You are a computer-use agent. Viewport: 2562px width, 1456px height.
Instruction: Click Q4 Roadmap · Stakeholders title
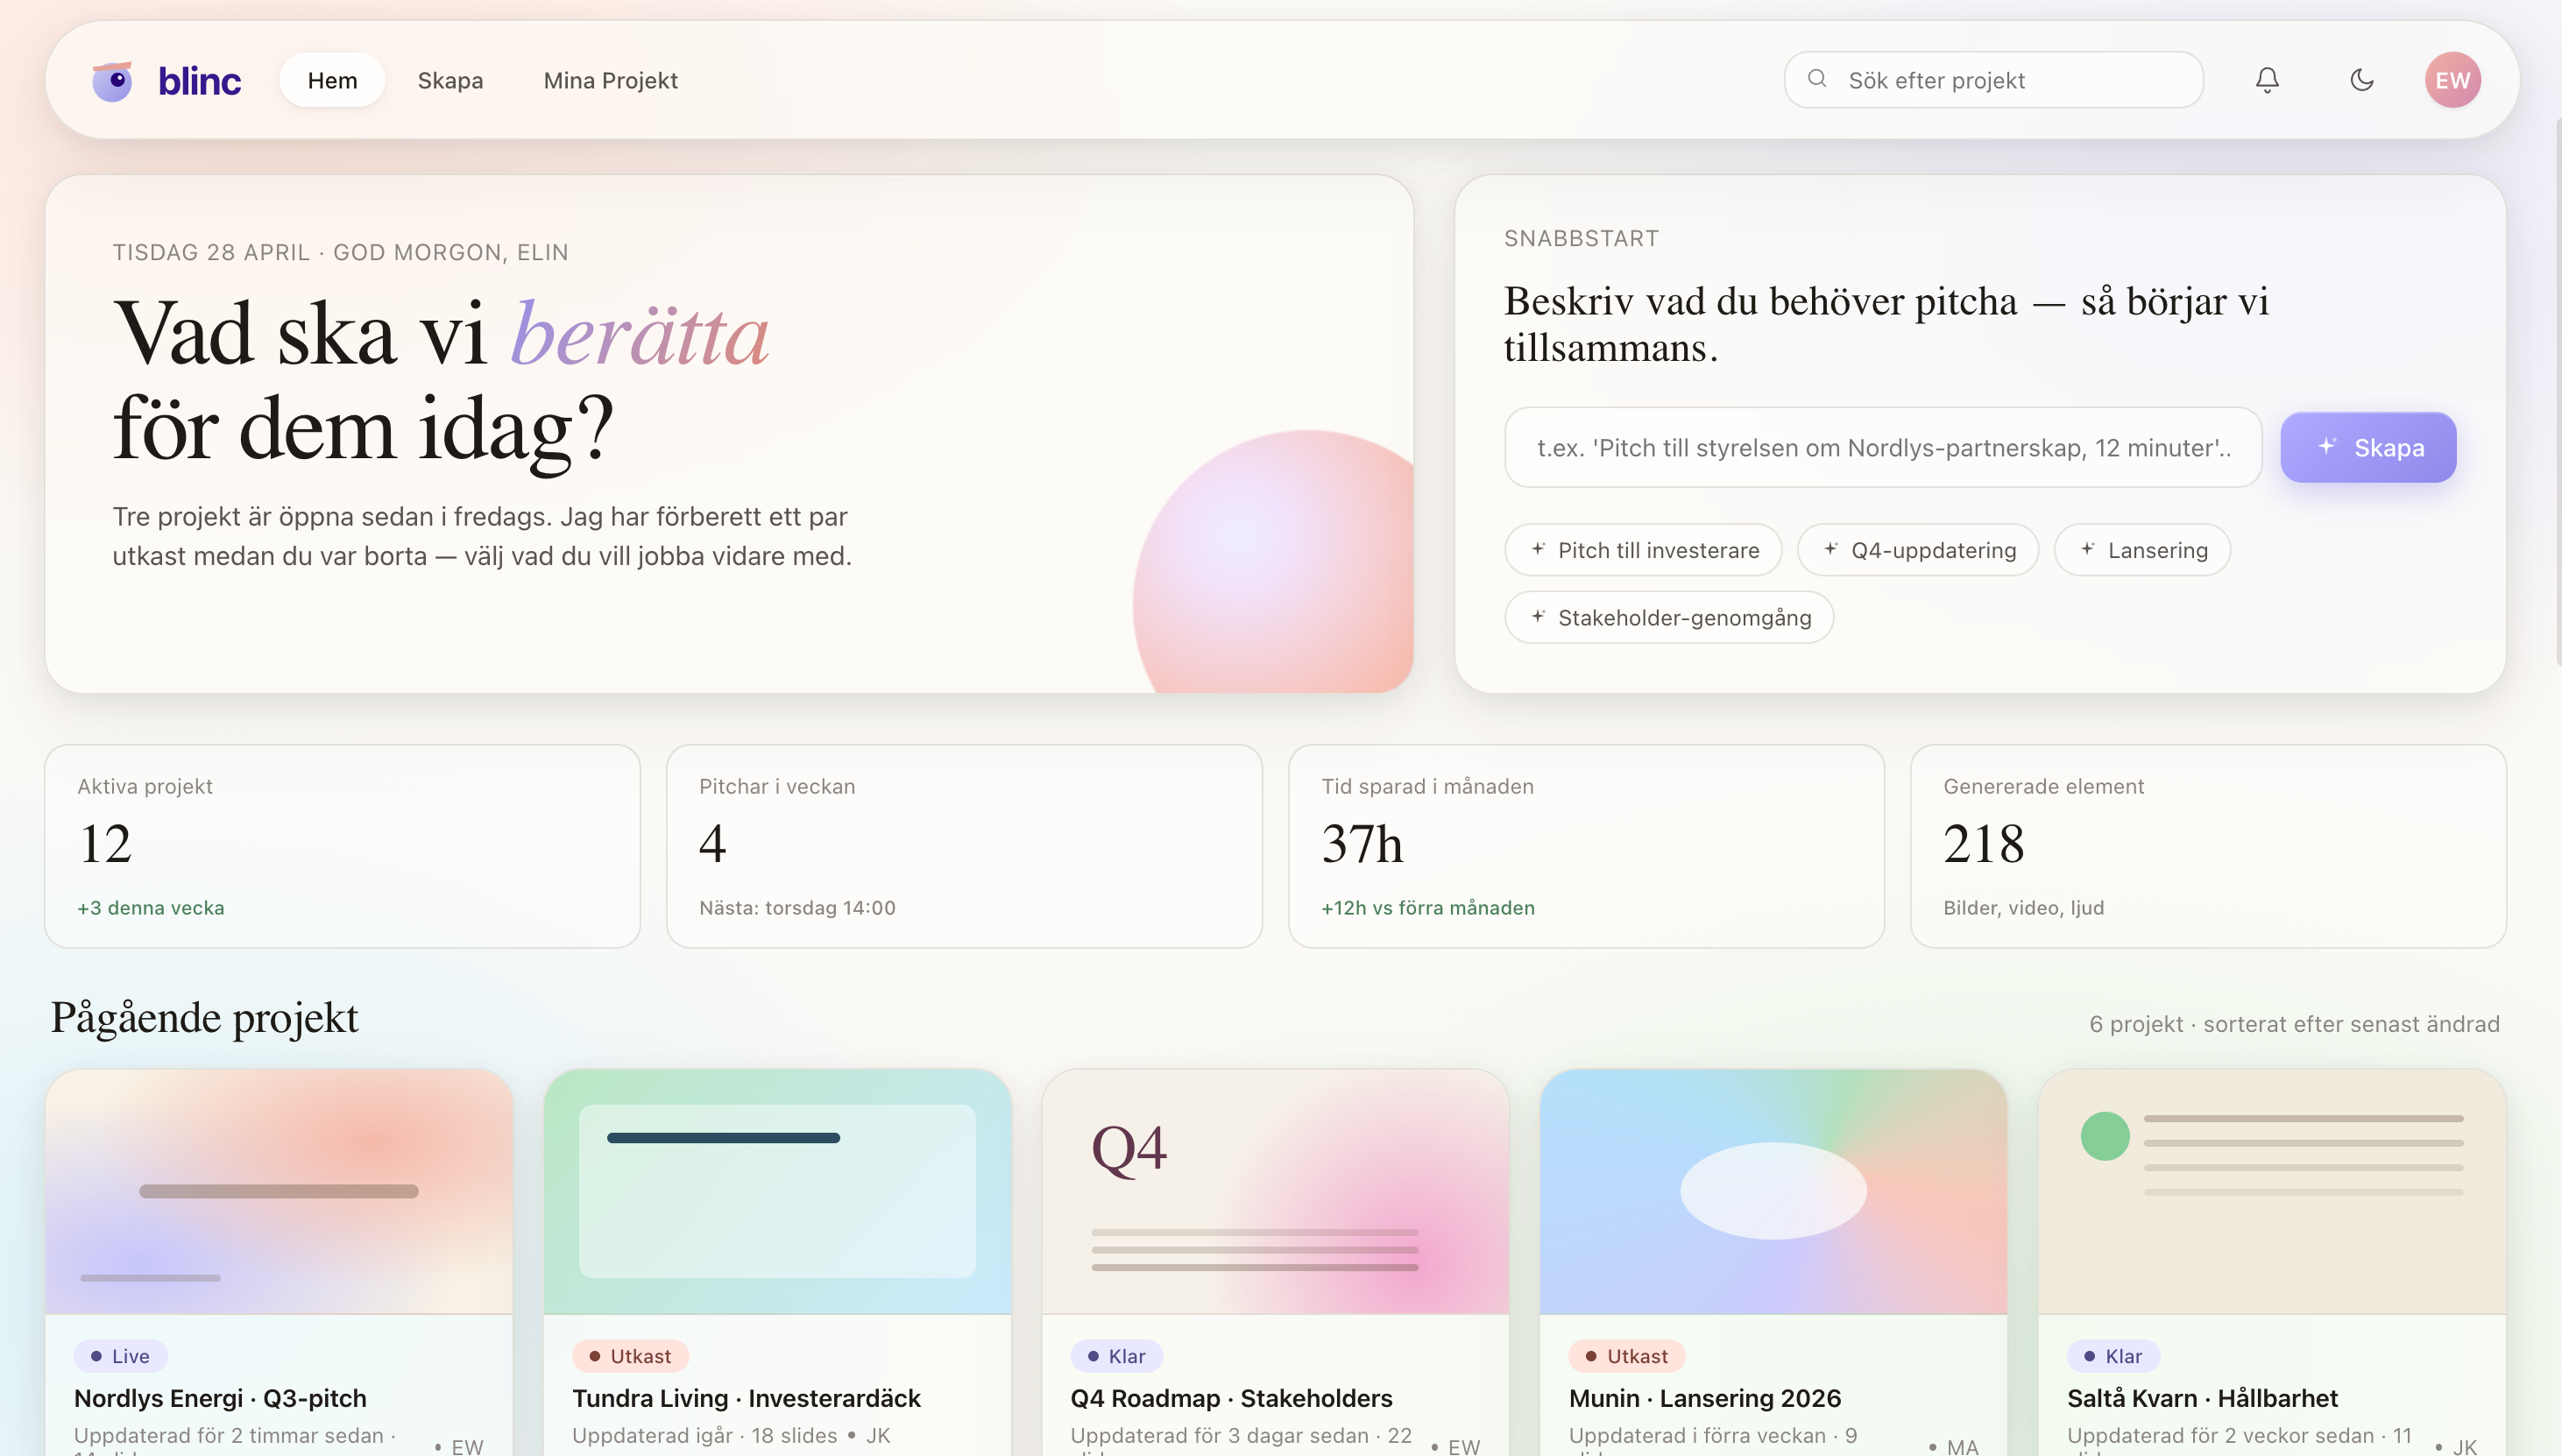pyautogui.click(x=1231, y=1398)
